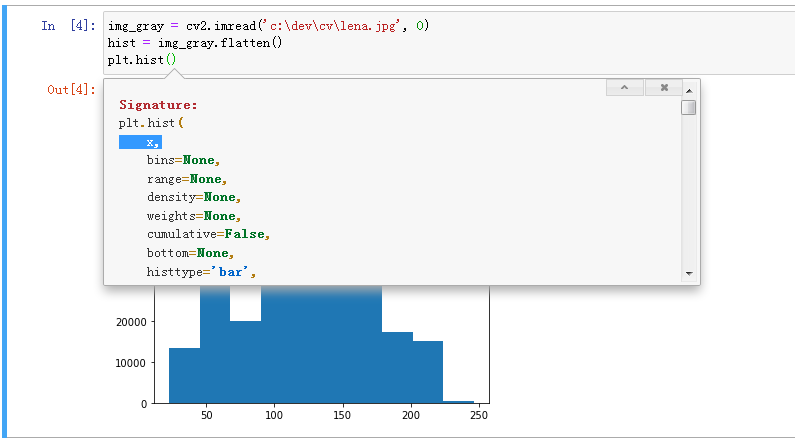The width and height of the screenshot is (795, 443).
Task: Click the 'density=None,' parameter line
Action: (194, 197)
